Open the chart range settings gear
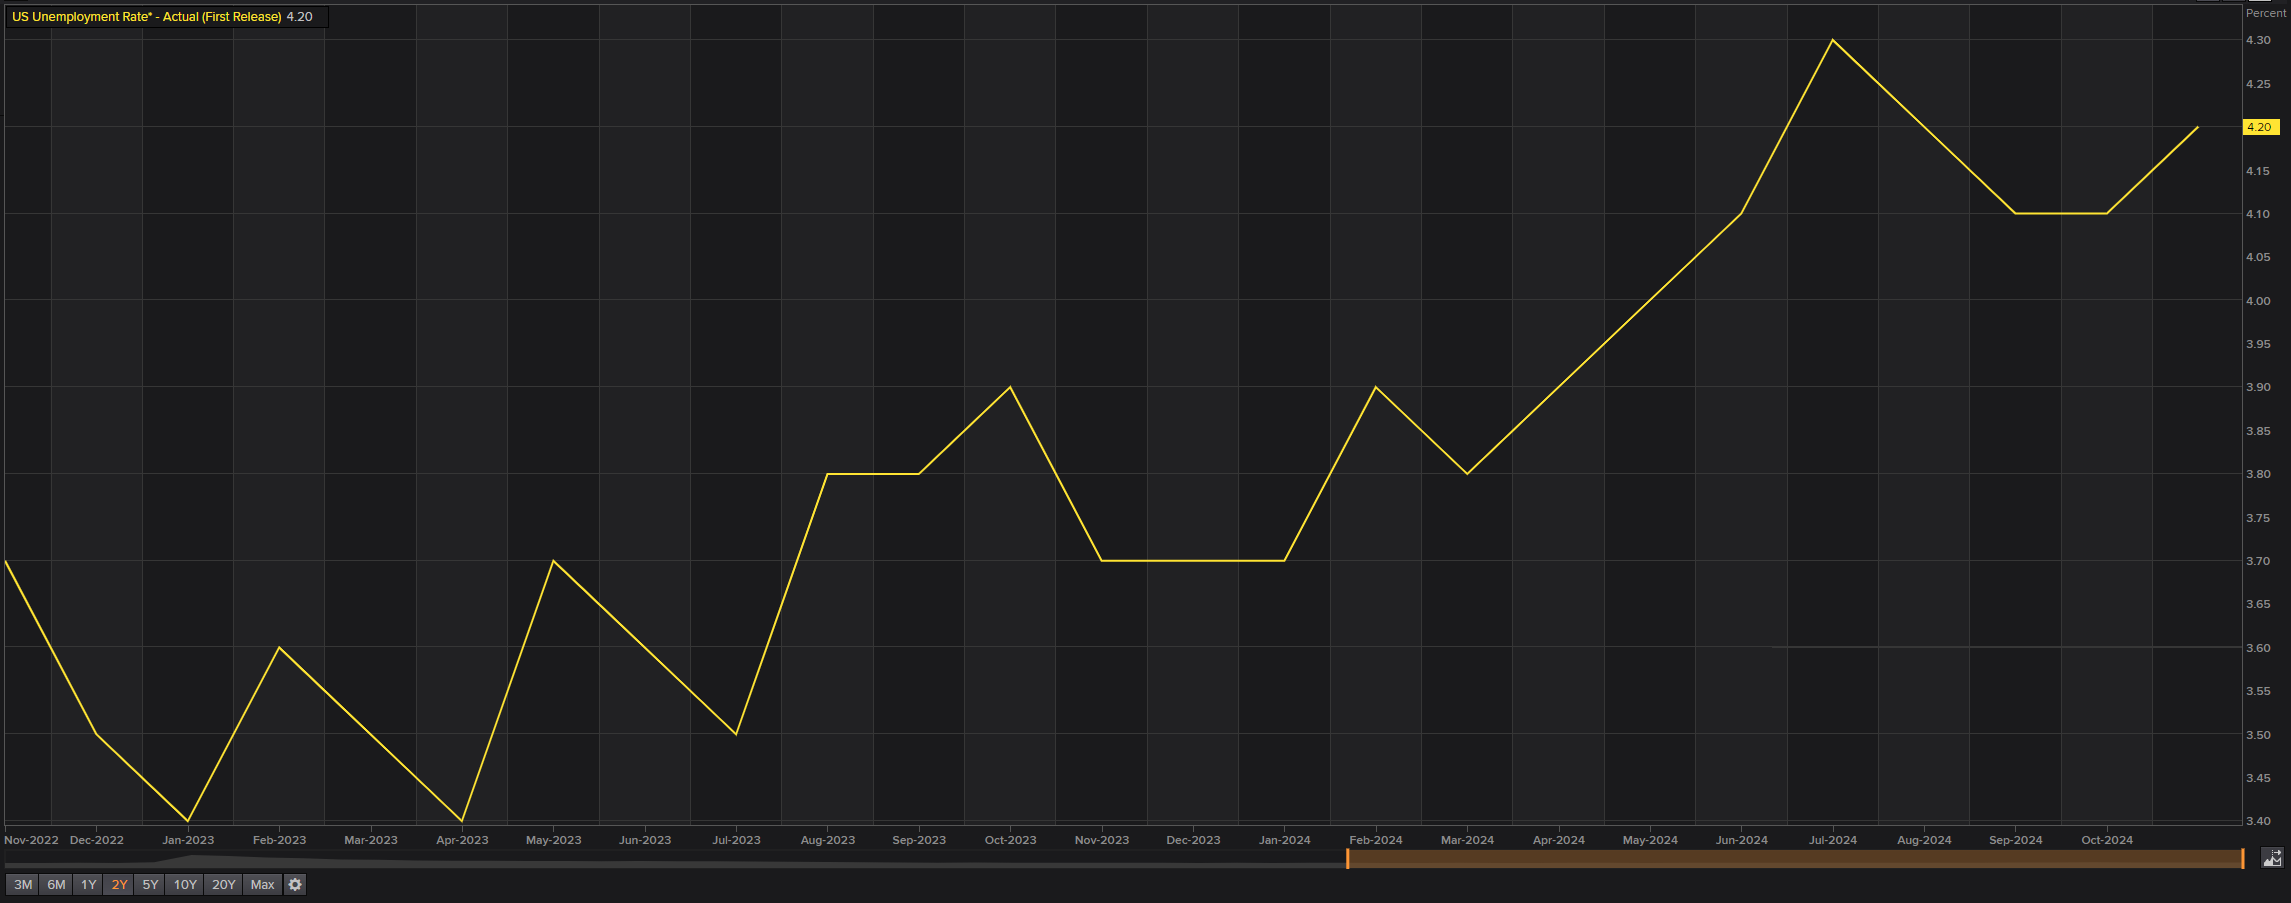This screenshot has height=903, width=2291. (295, 885)
